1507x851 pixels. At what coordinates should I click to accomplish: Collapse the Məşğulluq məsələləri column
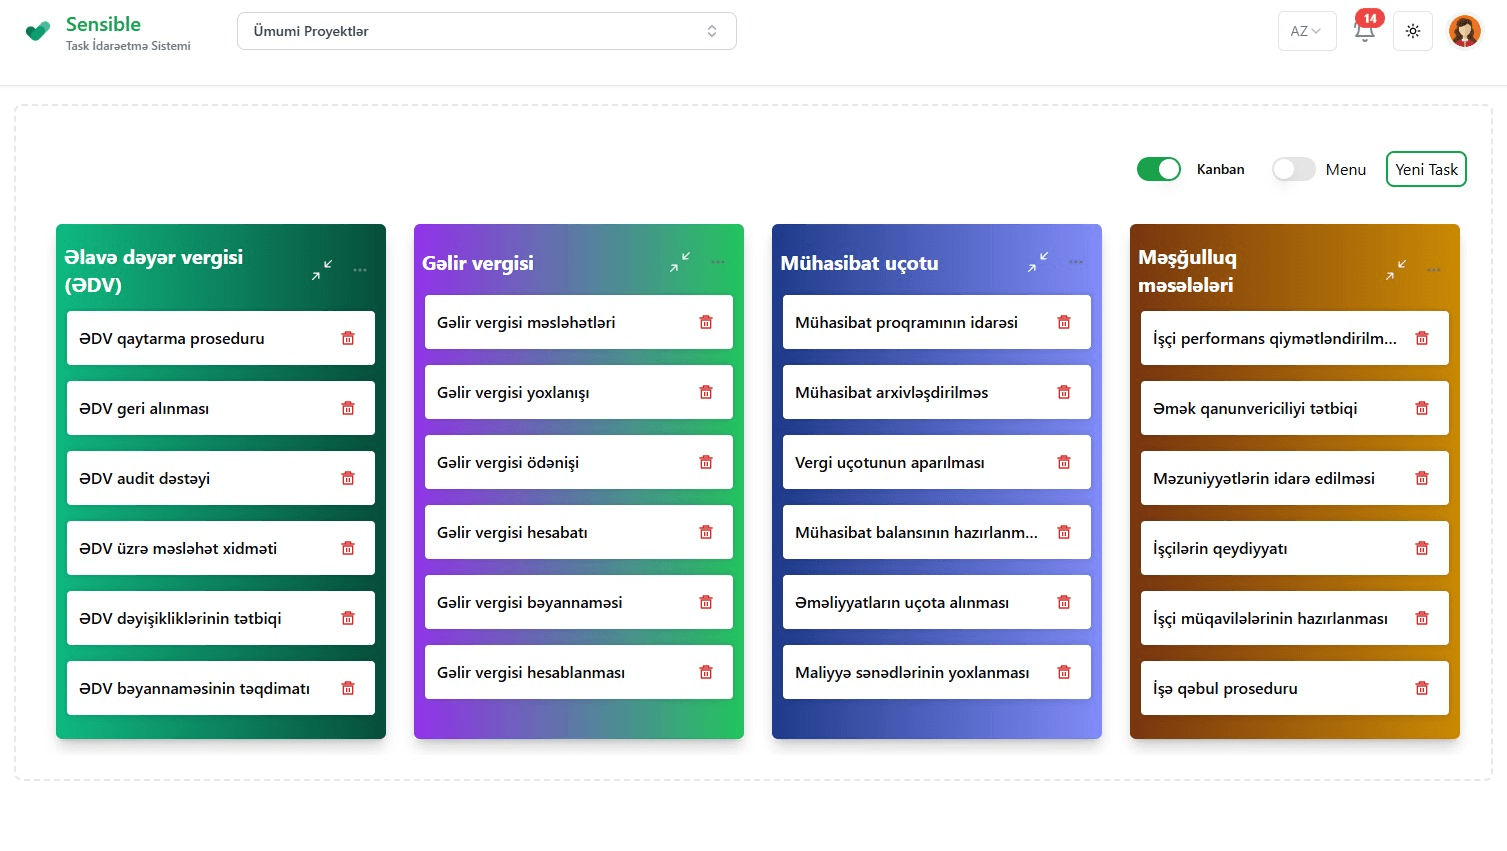[1396, 270]
